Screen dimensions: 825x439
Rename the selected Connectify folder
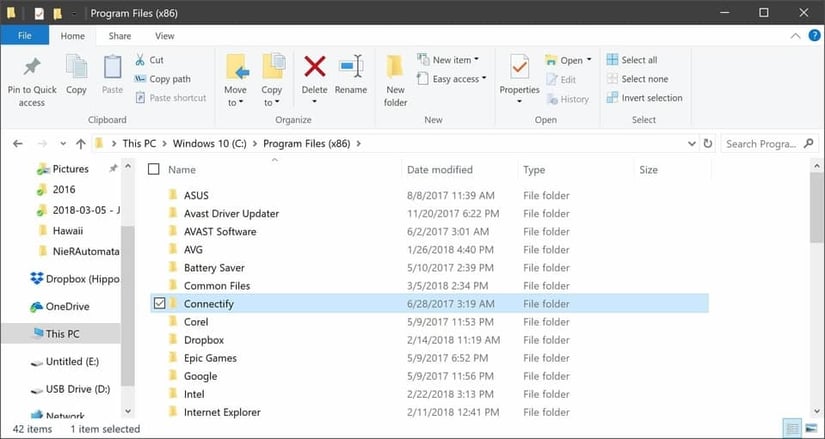point(351,74)
